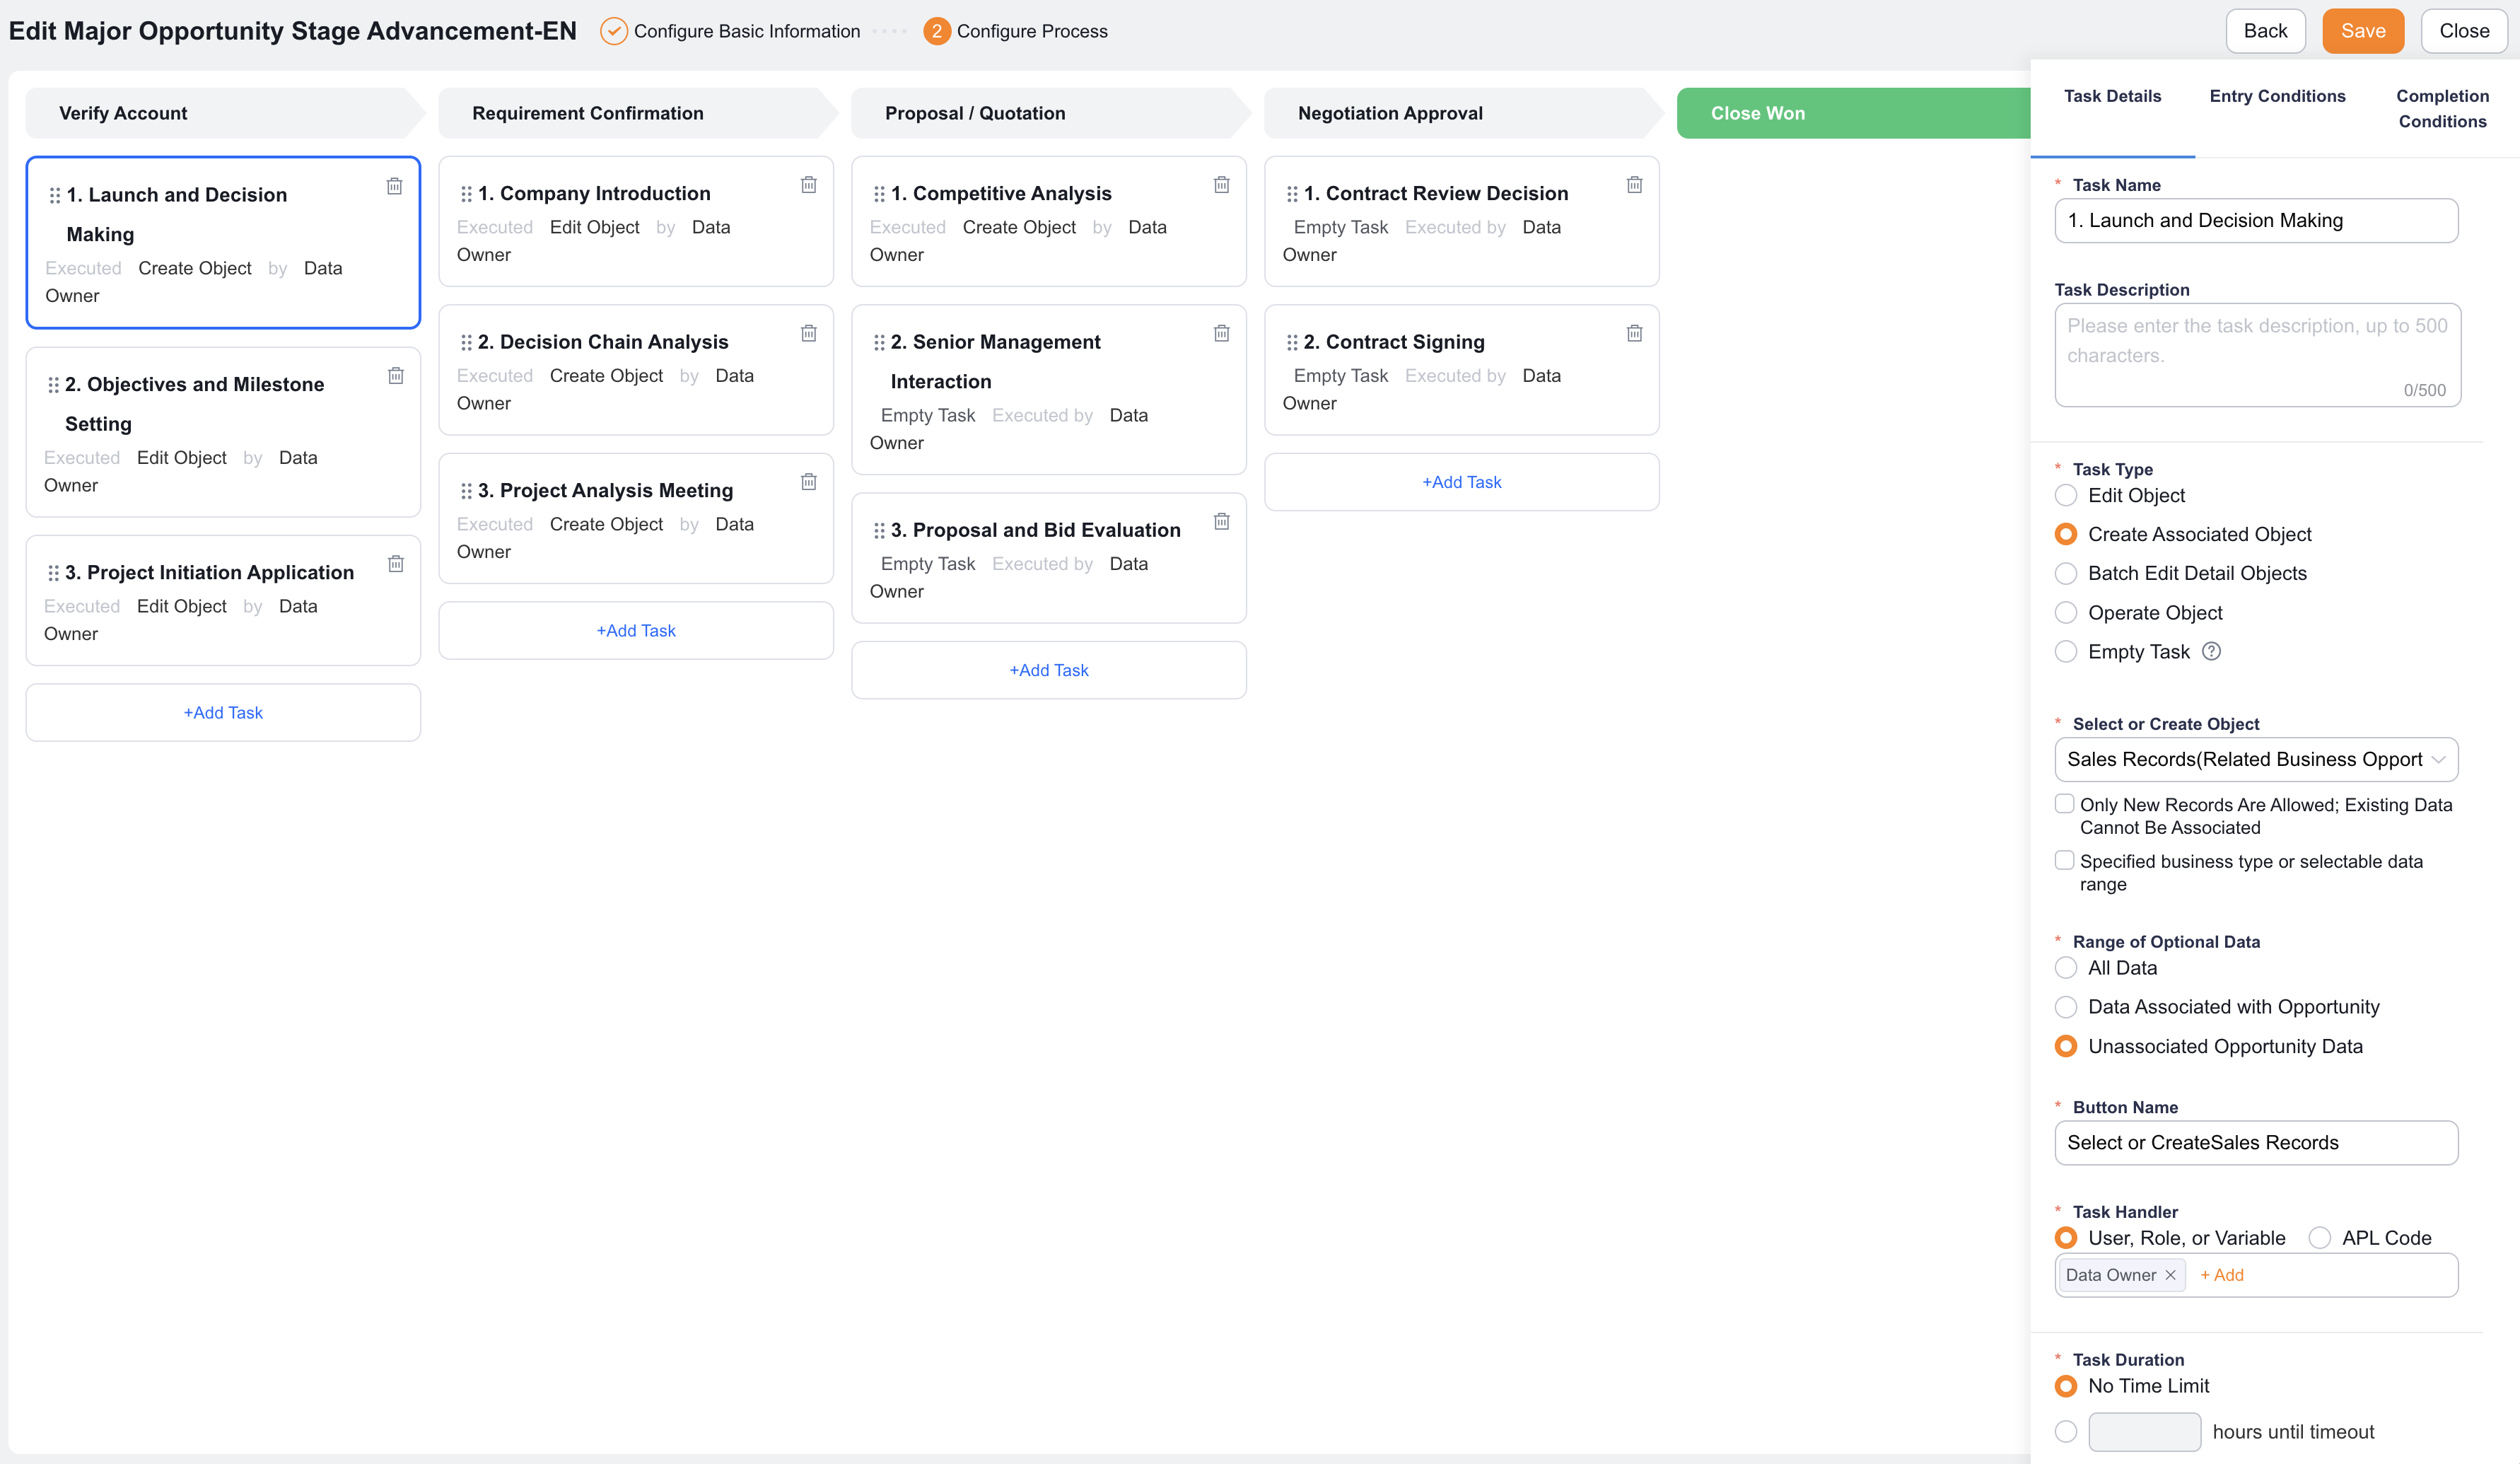
Task: Add Task under Negotiation Approval stage
Action: 1461,482
